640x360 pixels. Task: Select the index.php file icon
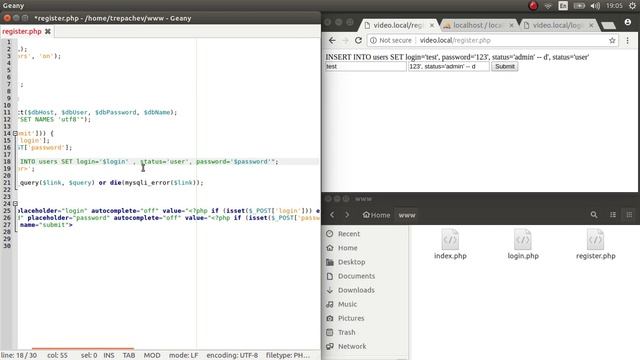tap(450, 240)
